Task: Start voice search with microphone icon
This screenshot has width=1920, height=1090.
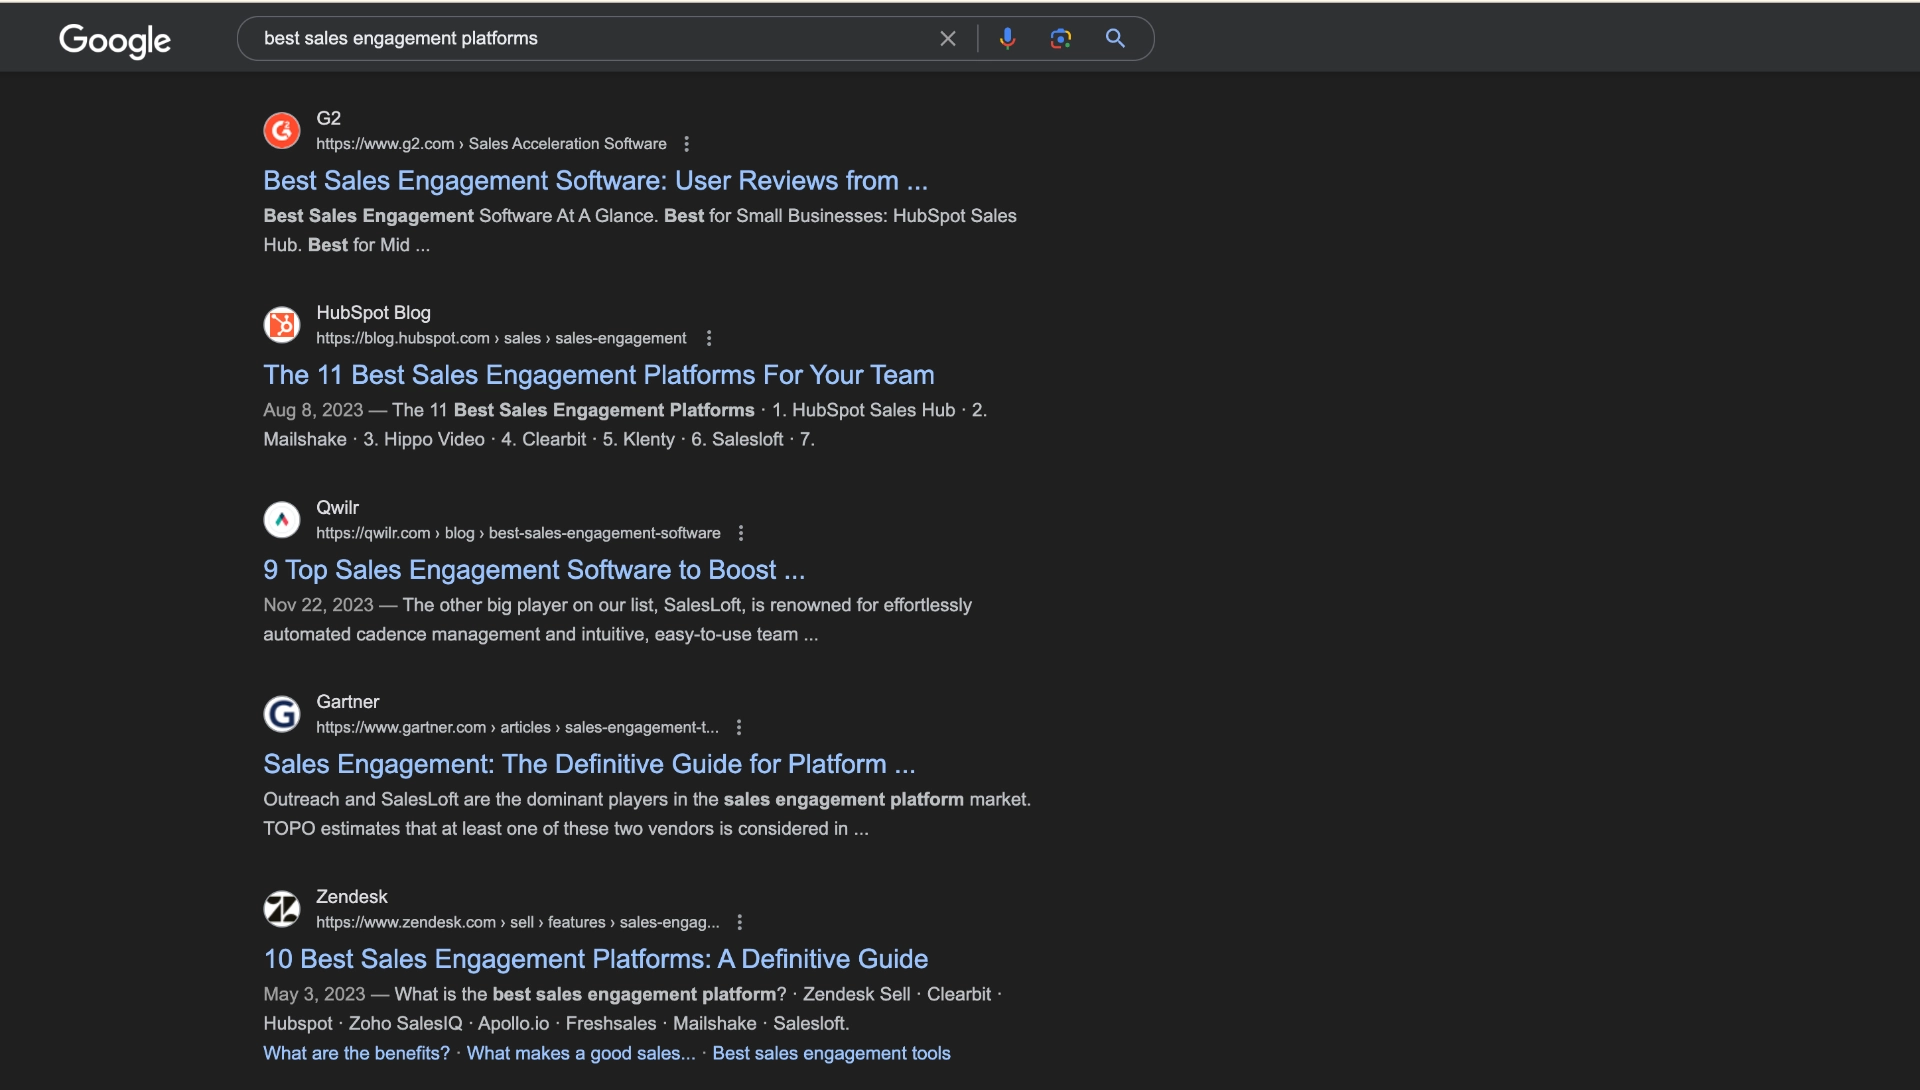Action: click(x=1007, y=39)
